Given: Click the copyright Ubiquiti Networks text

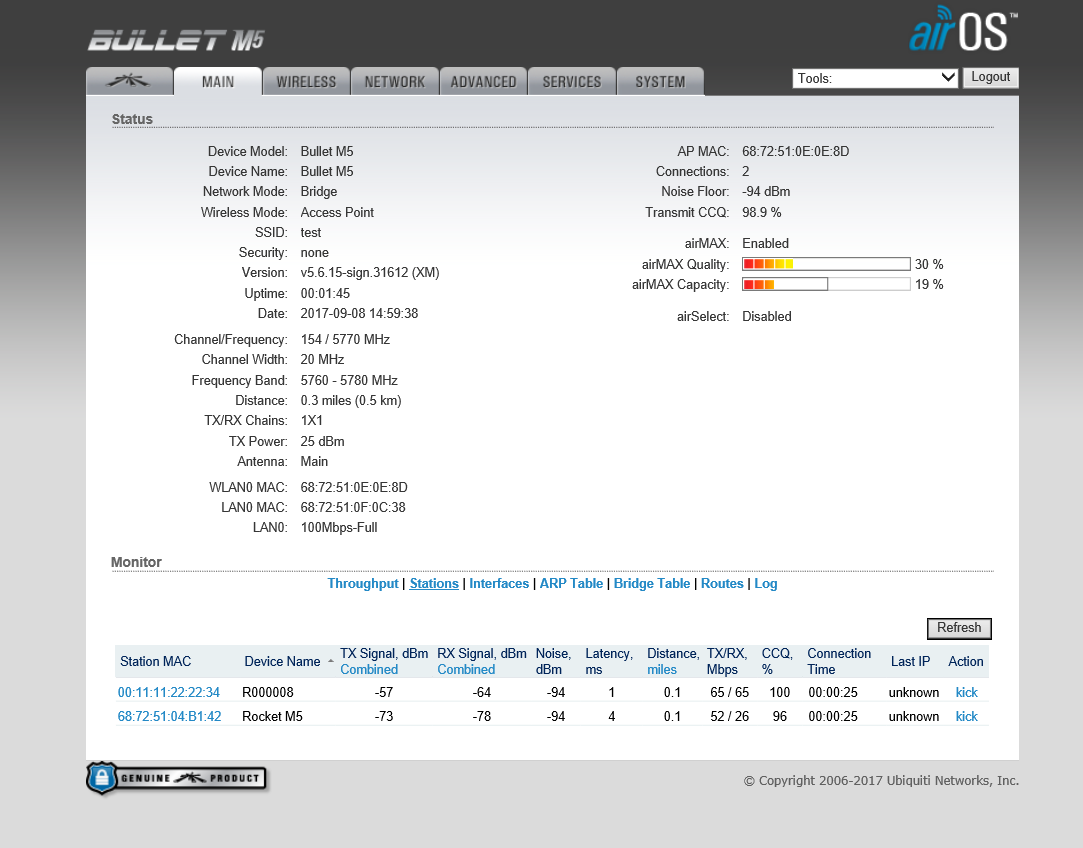Looking at the screenshot, I should tap(881, 780).
